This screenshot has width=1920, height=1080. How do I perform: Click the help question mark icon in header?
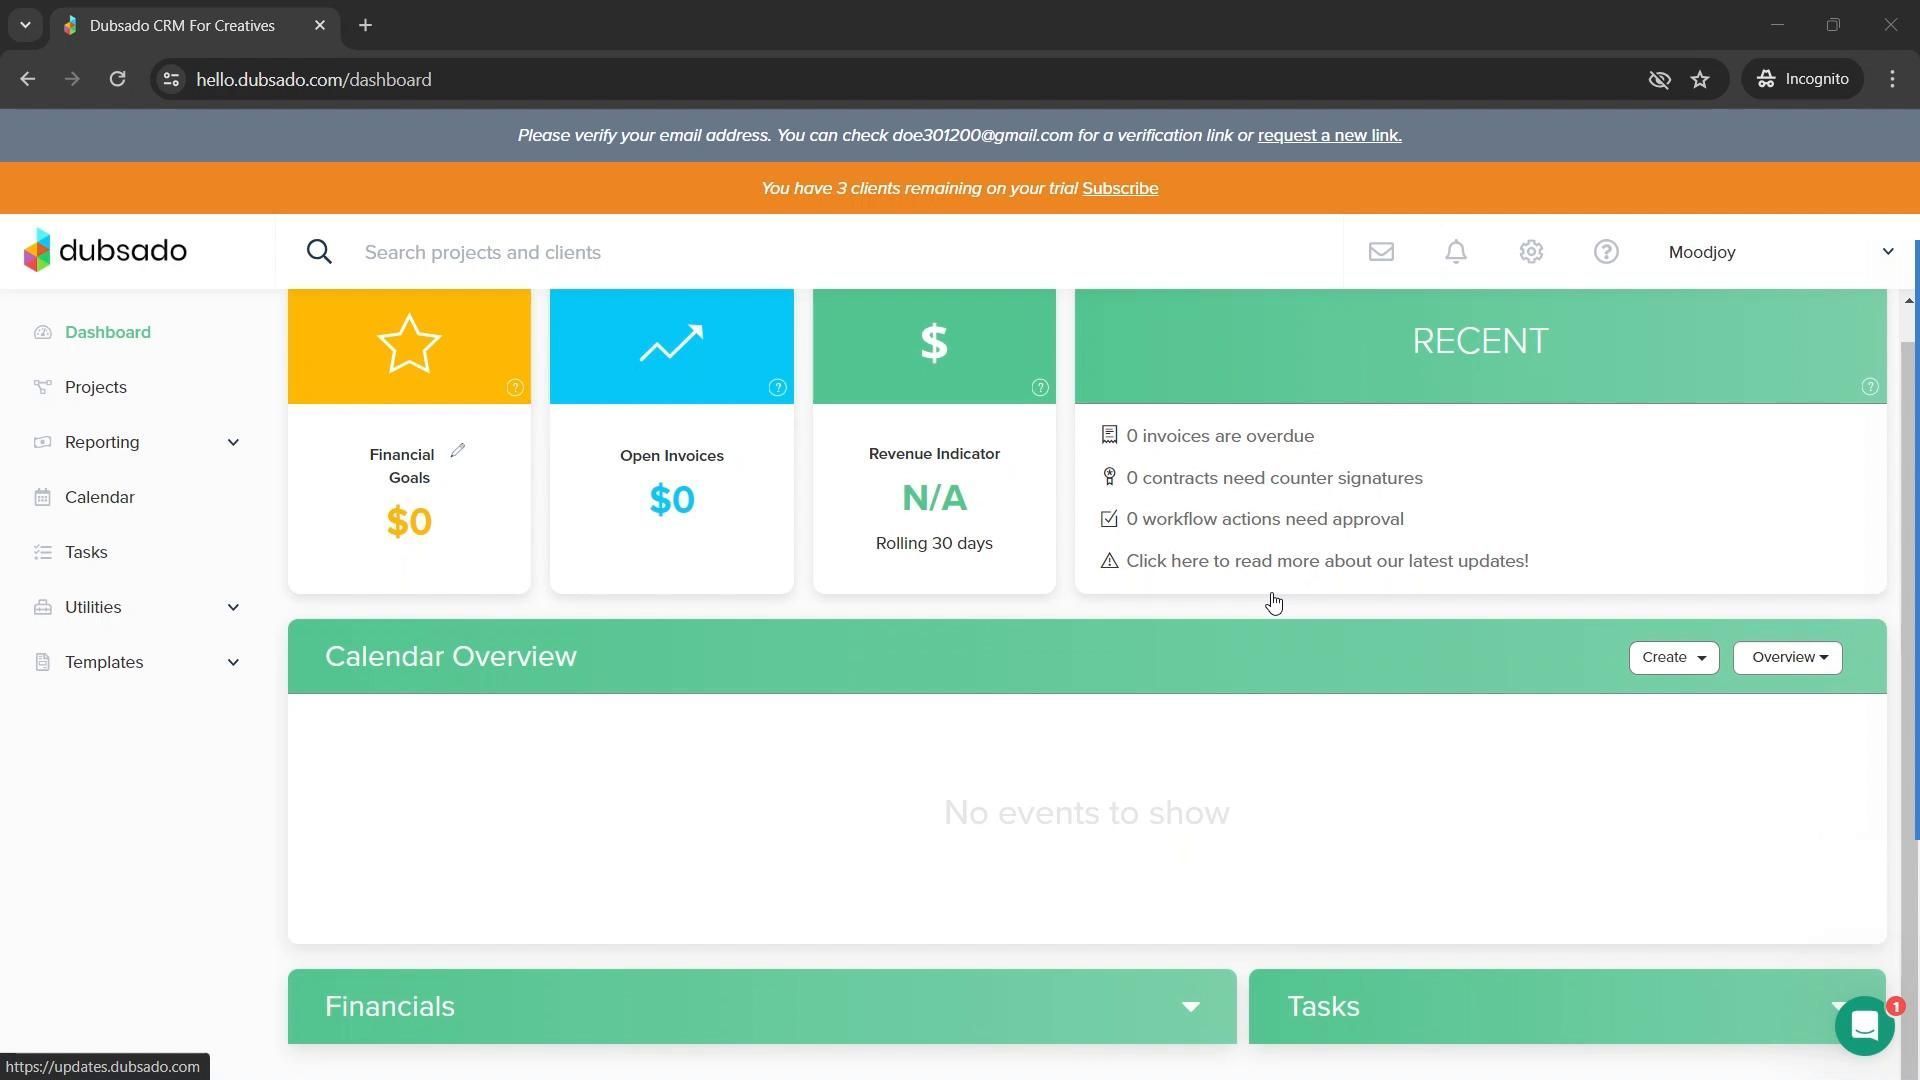[1606, 252]
